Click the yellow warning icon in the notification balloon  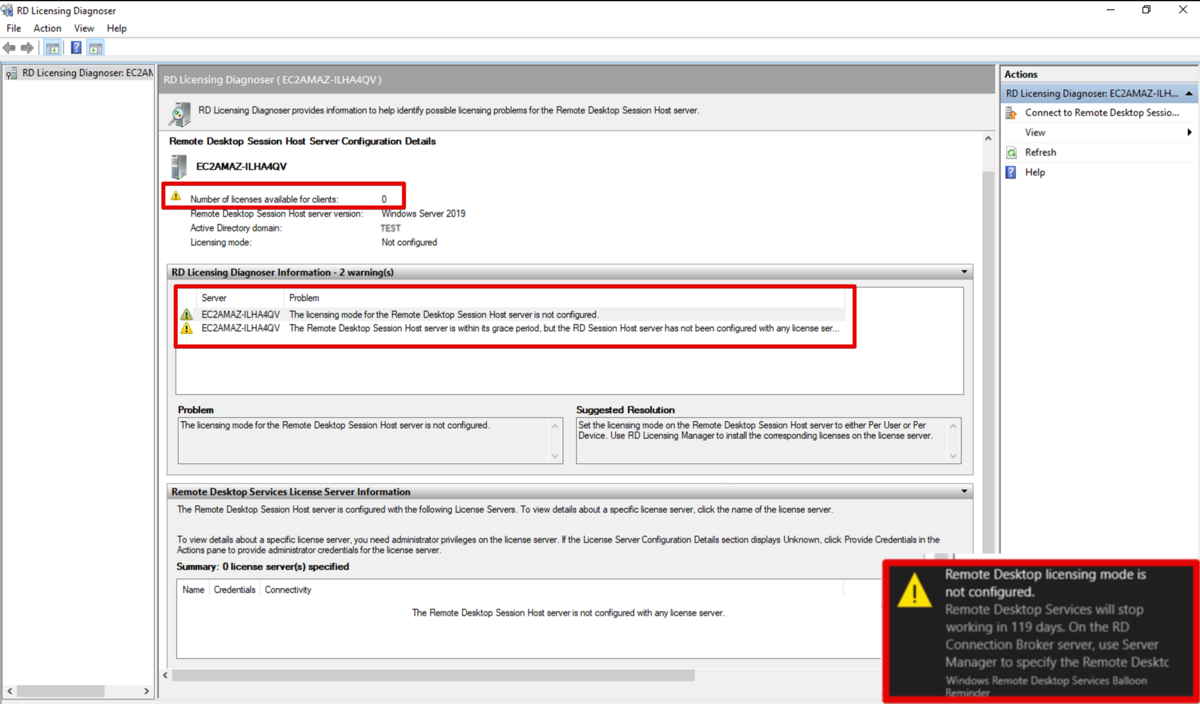[914, 592]
